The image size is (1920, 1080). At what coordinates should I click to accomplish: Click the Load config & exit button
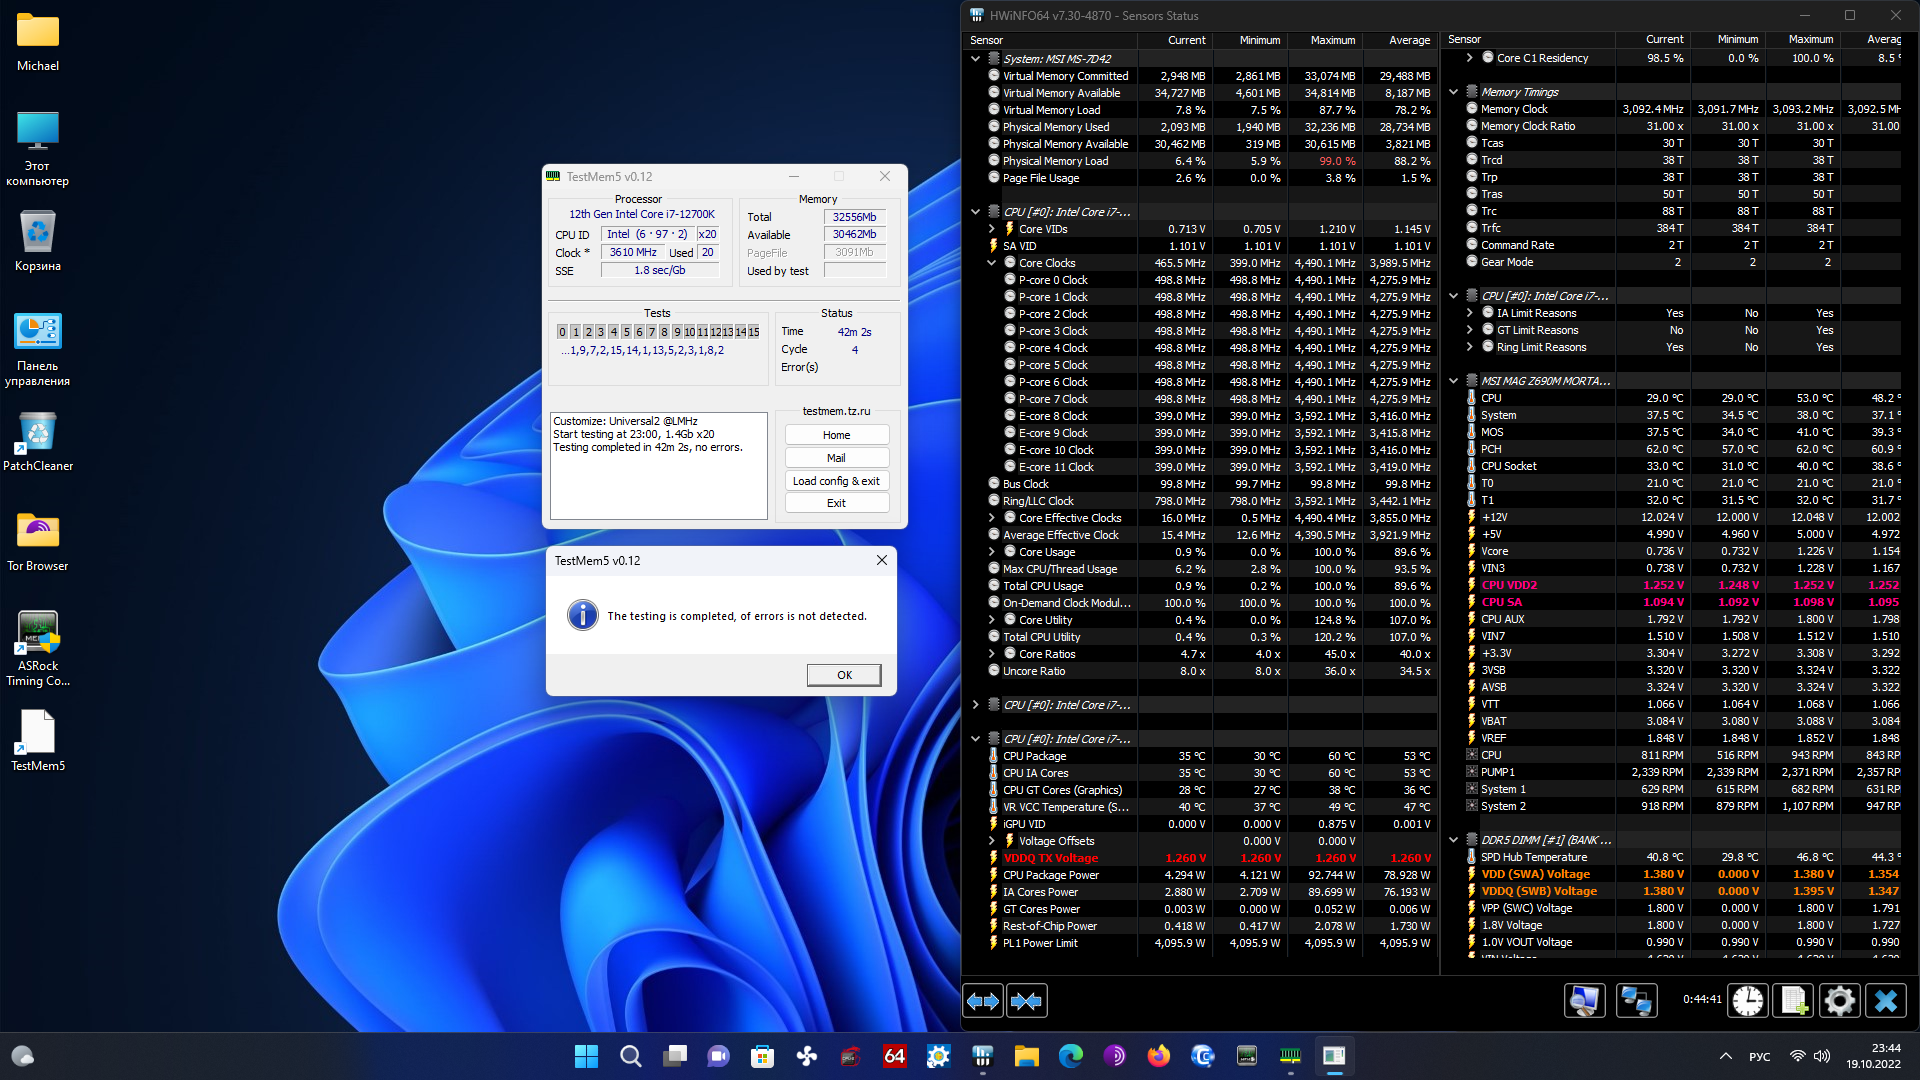point(836,481)
